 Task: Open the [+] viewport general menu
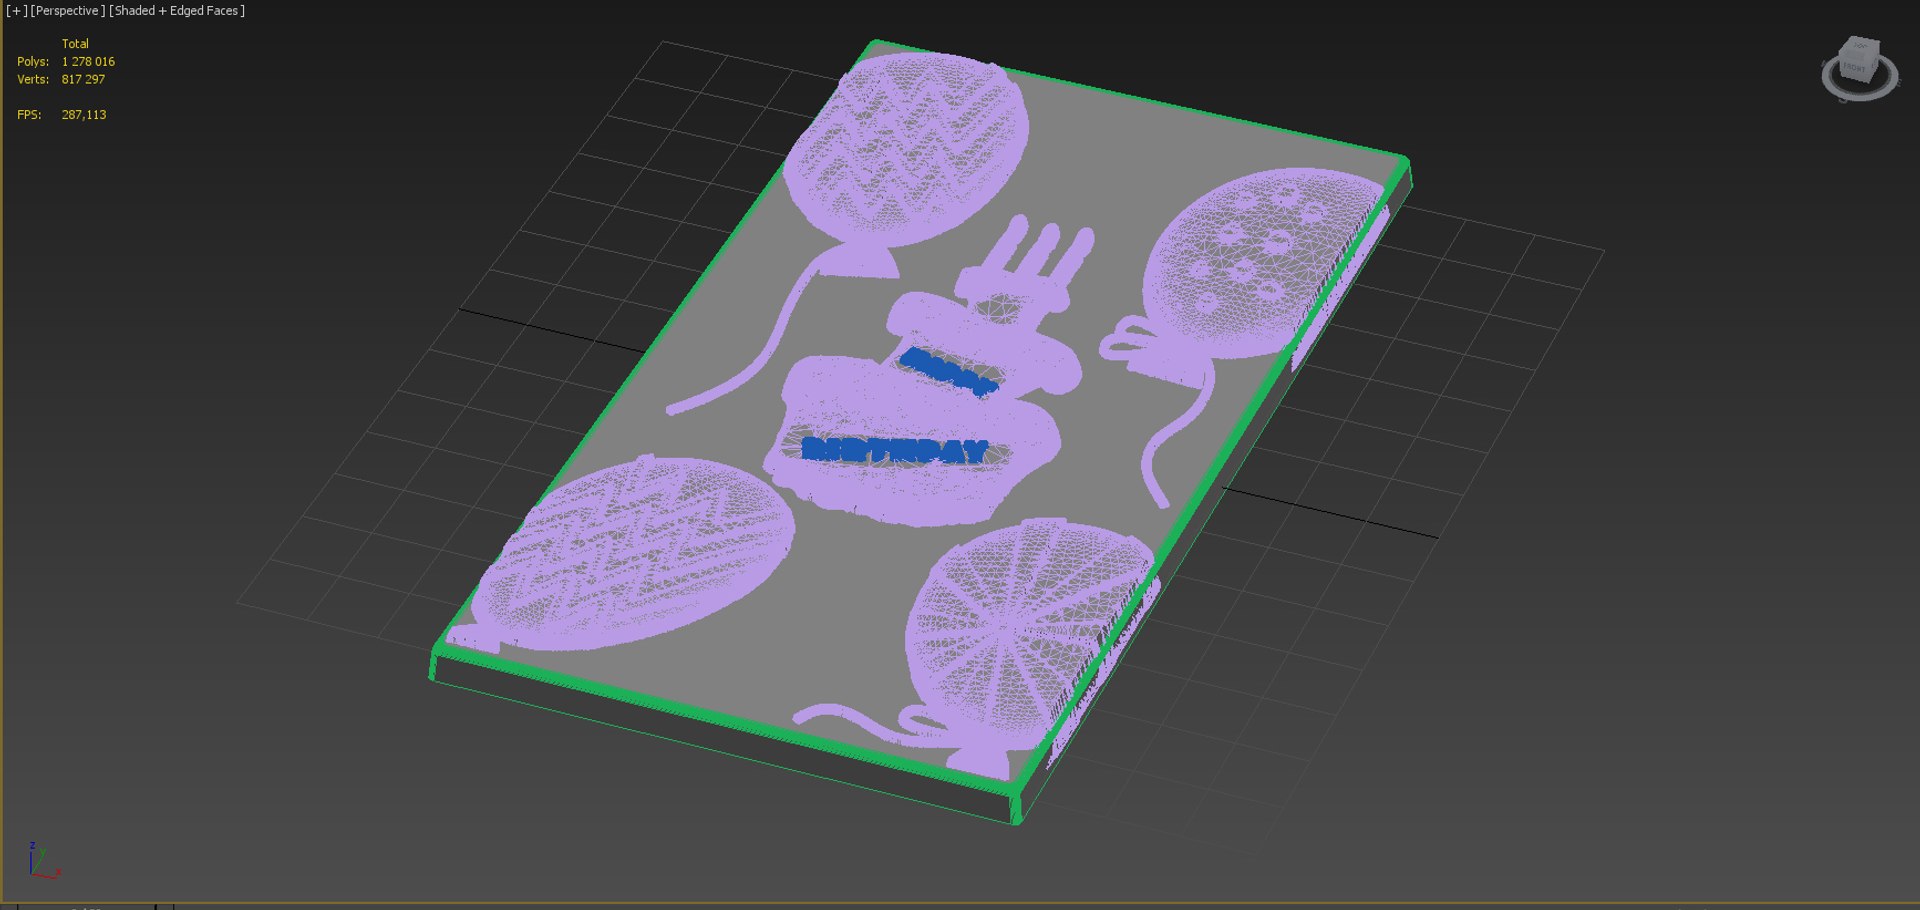pyautogui.click(x=16, y=11)
